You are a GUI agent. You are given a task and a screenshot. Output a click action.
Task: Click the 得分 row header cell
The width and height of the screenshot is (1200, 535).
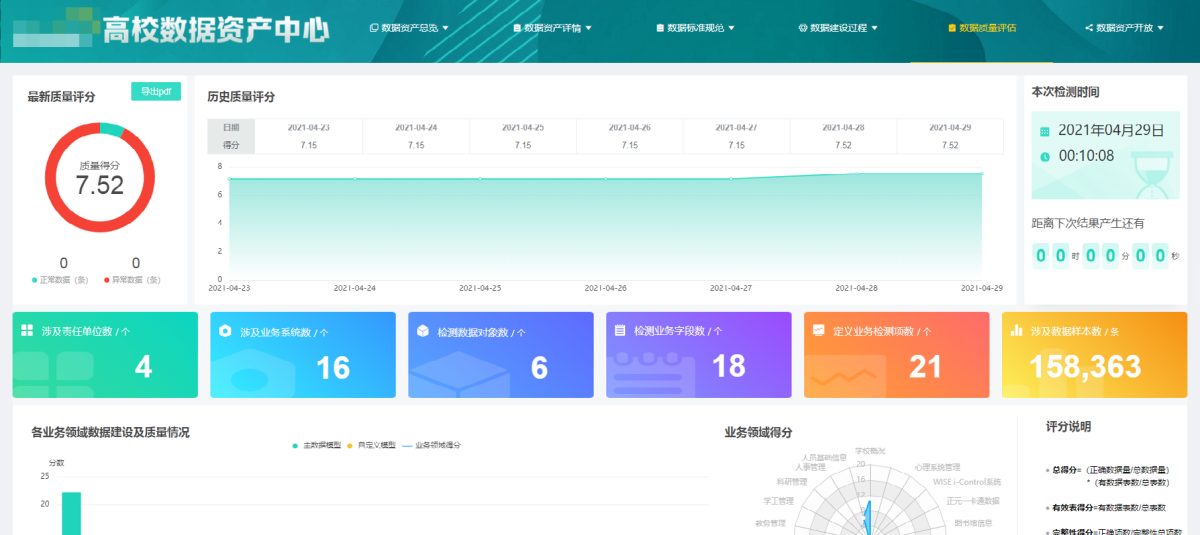tap(231, 145)
